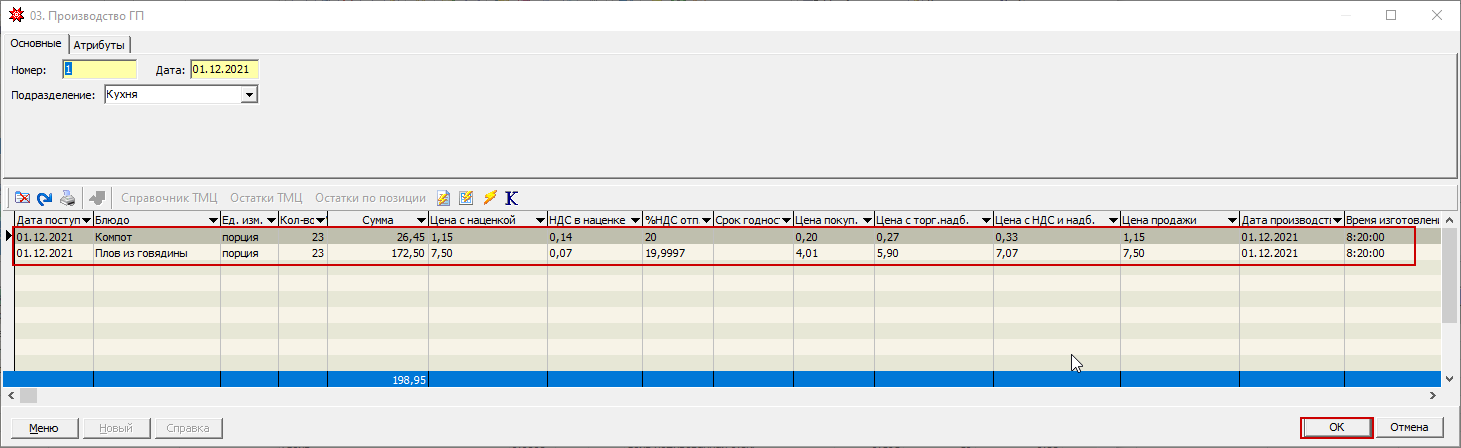Image resolution: width=1461 pixels, height=448 pixels.
Task: Click the horizontal scrollbar right arrow
Action: tap(1435, 396)
